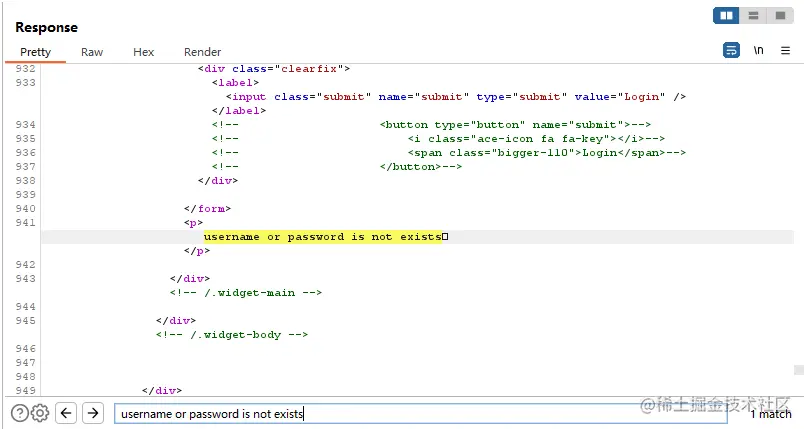
Task: Select the Raw tab
Action: 92,52
